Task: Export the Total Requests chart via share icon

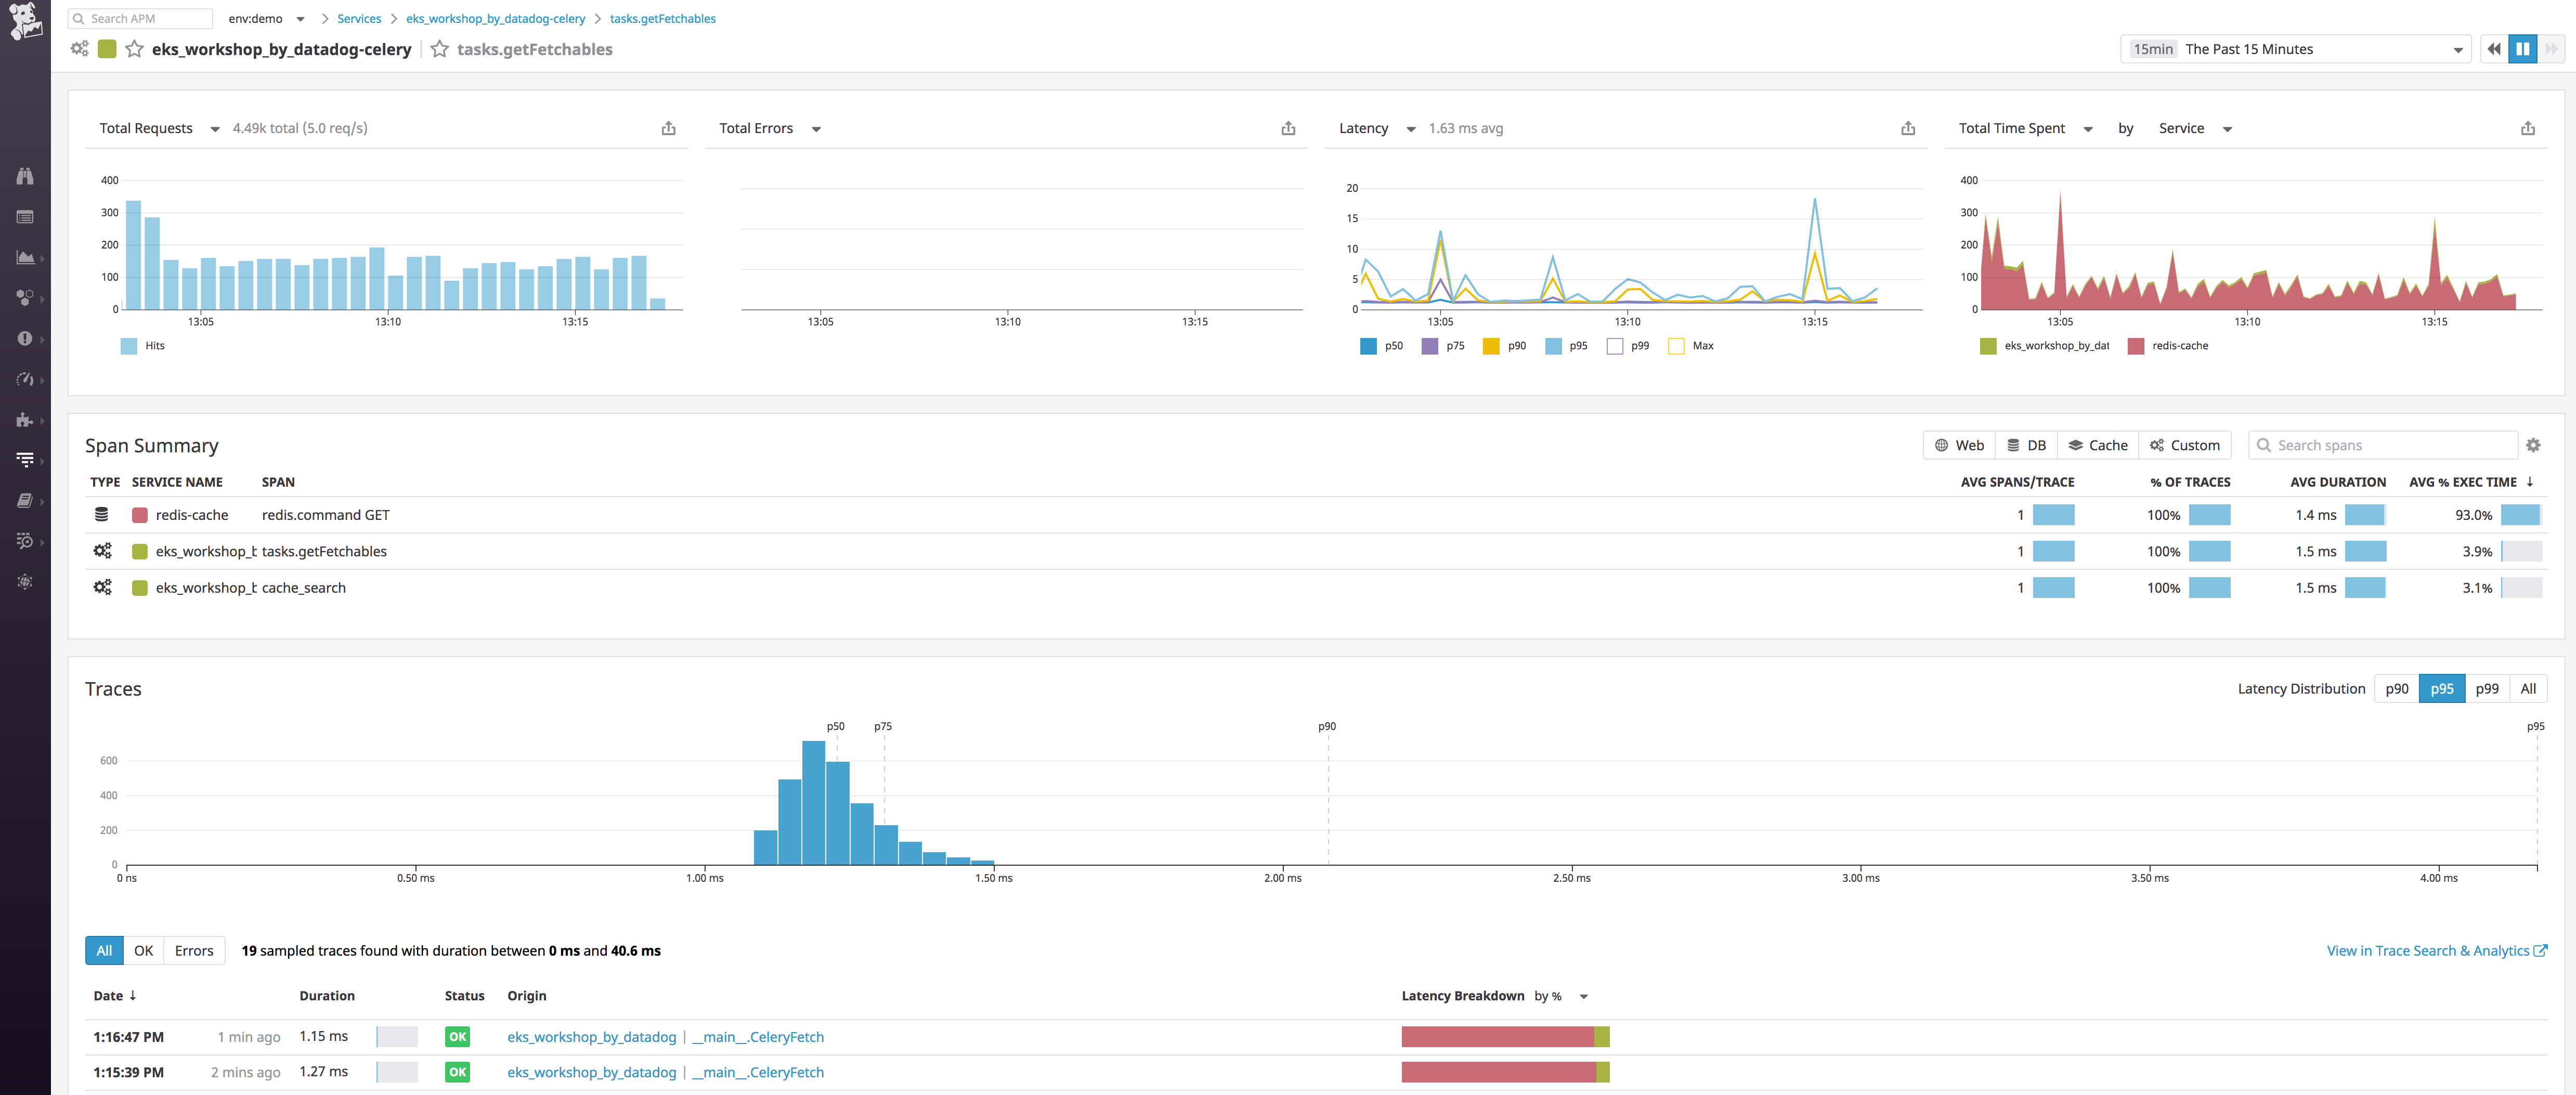Action: 668,128
